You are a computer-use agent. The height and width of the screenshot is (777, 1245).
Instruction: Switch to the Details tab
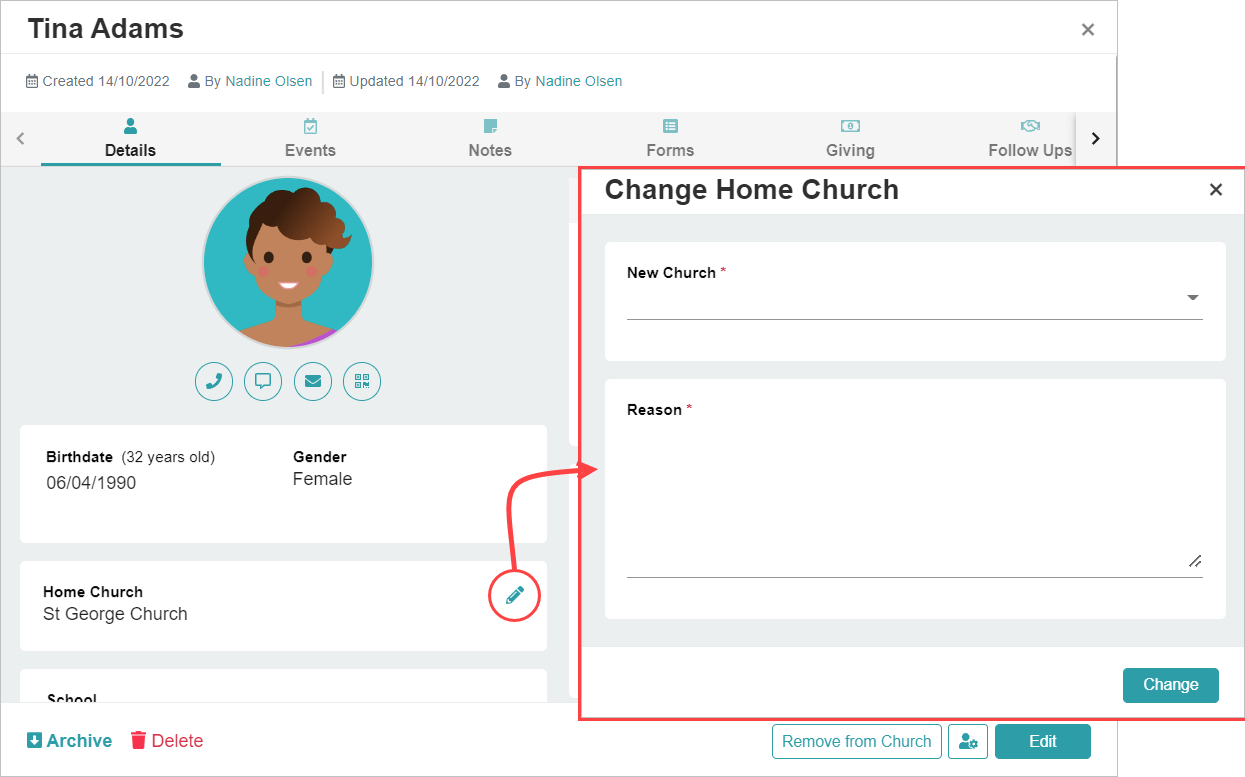point(130,139)
